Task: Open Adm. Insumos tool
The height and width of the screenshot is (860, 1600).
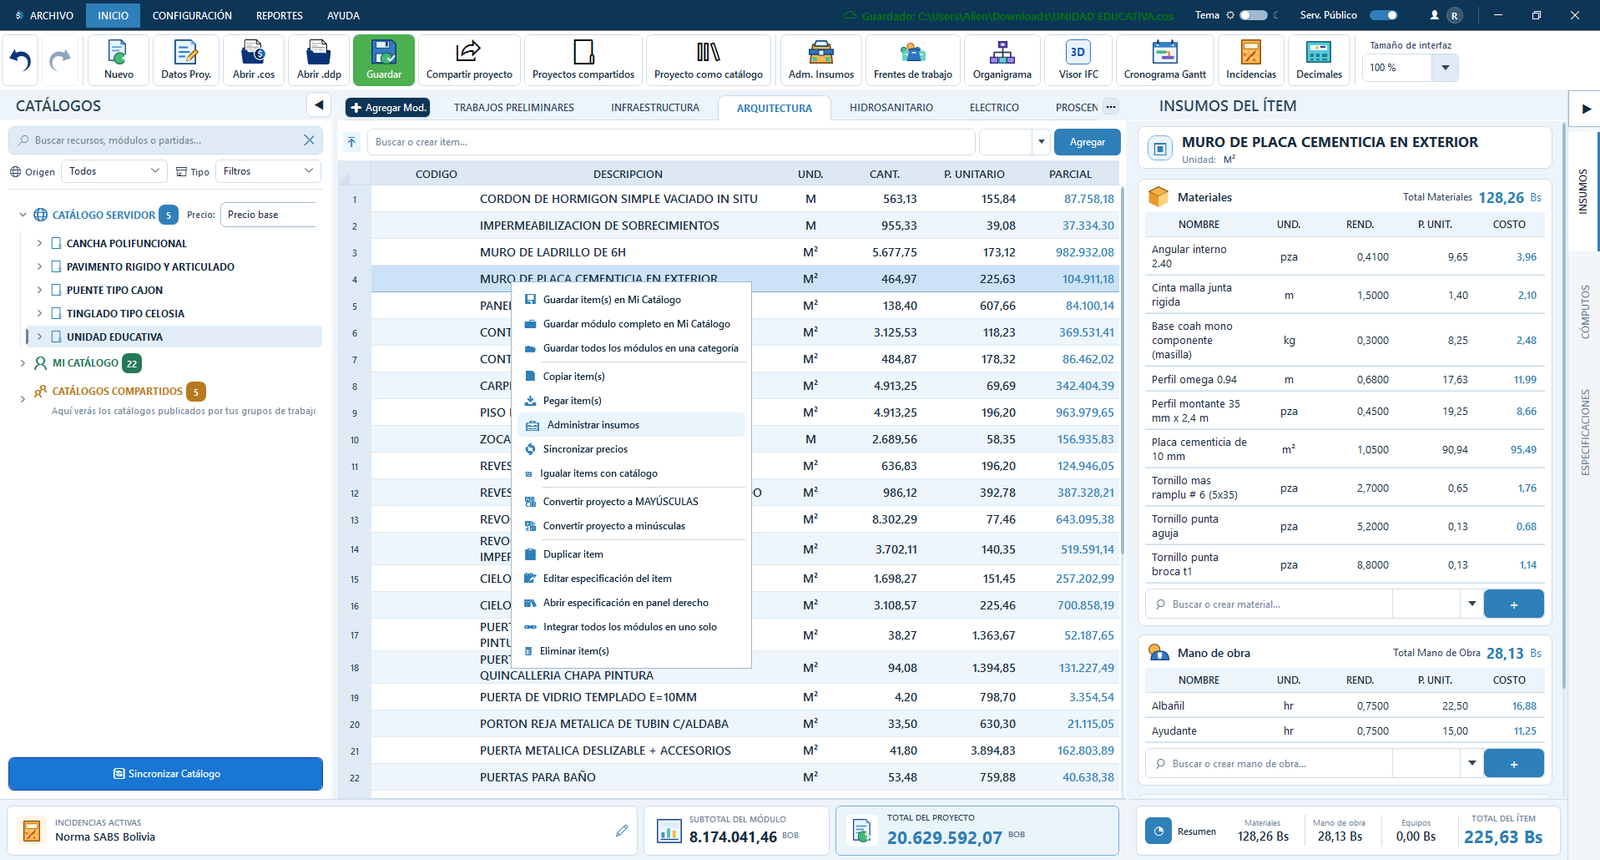Action: tap(821, 60)
